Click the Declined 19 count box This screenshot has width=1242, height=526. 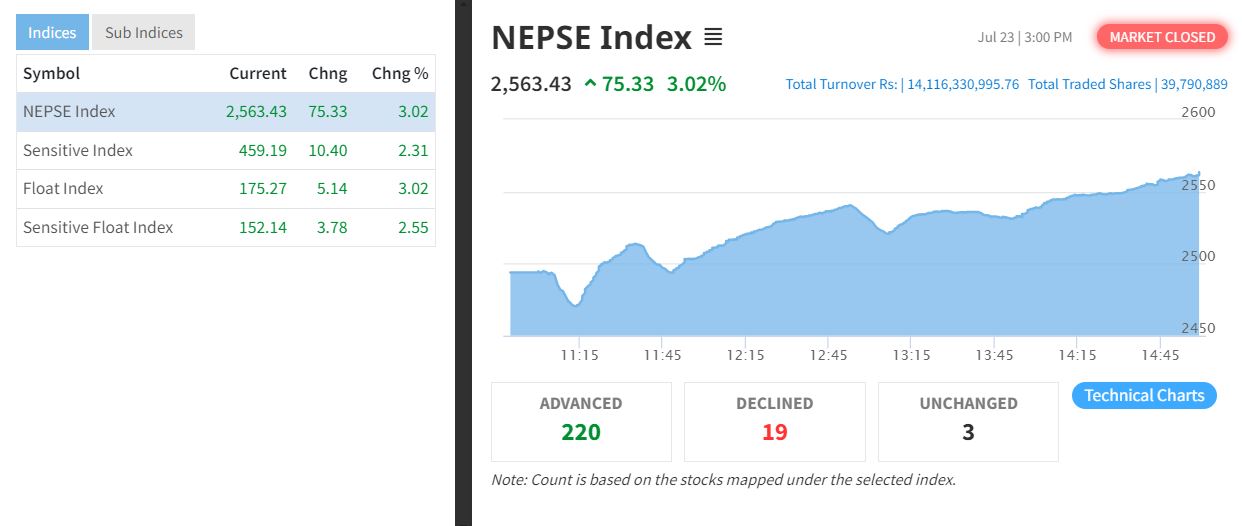pyautogui.click(x=775, y=421)
